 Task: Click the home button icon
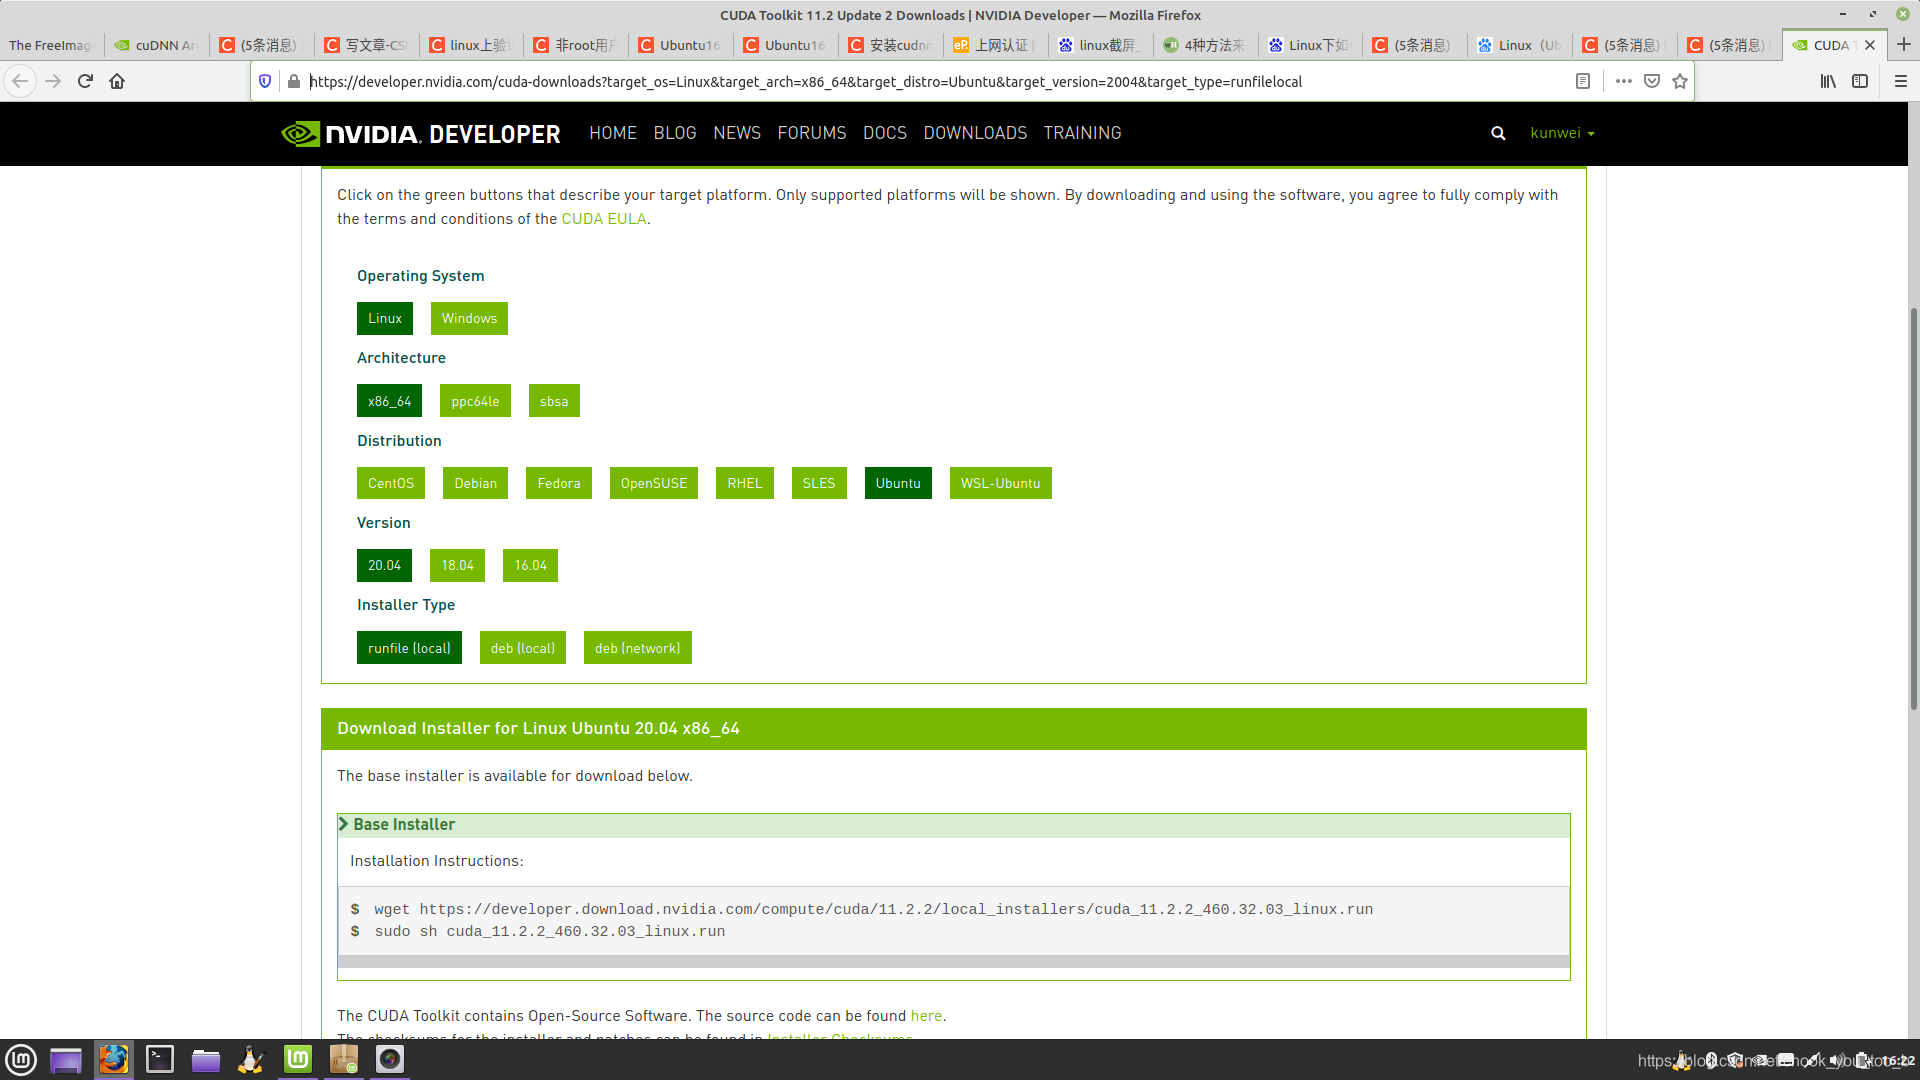[x=117, y=81]
